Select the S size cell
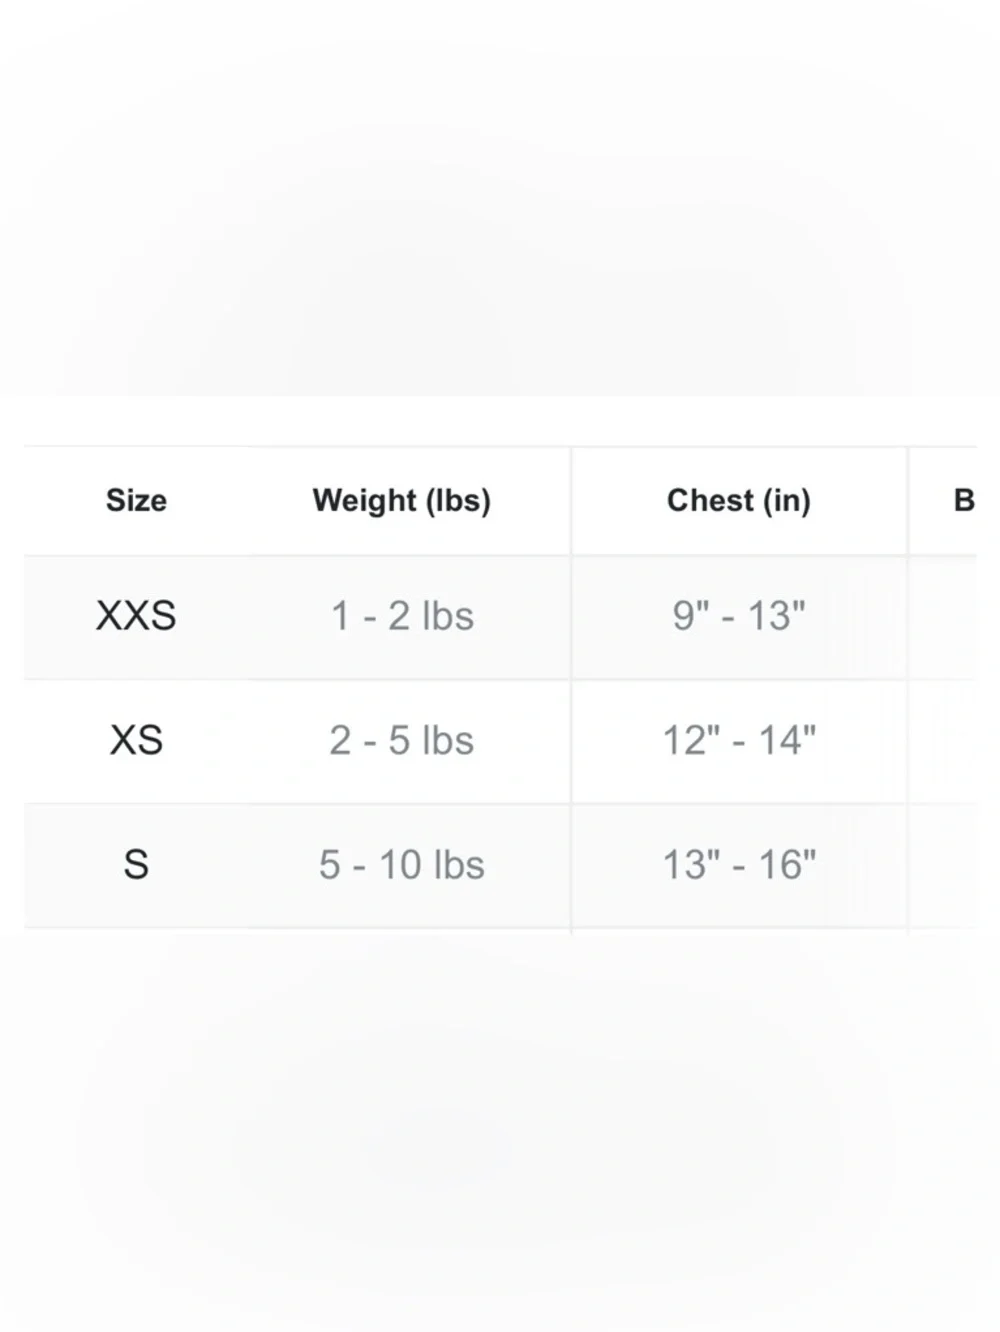The width and height of the screenshot is (1000, 1332). tap(136, 865)
